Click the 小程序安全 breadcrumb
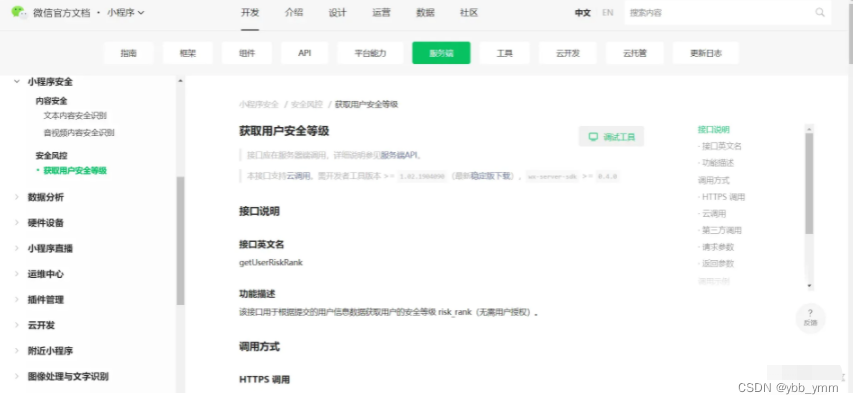 259,104
